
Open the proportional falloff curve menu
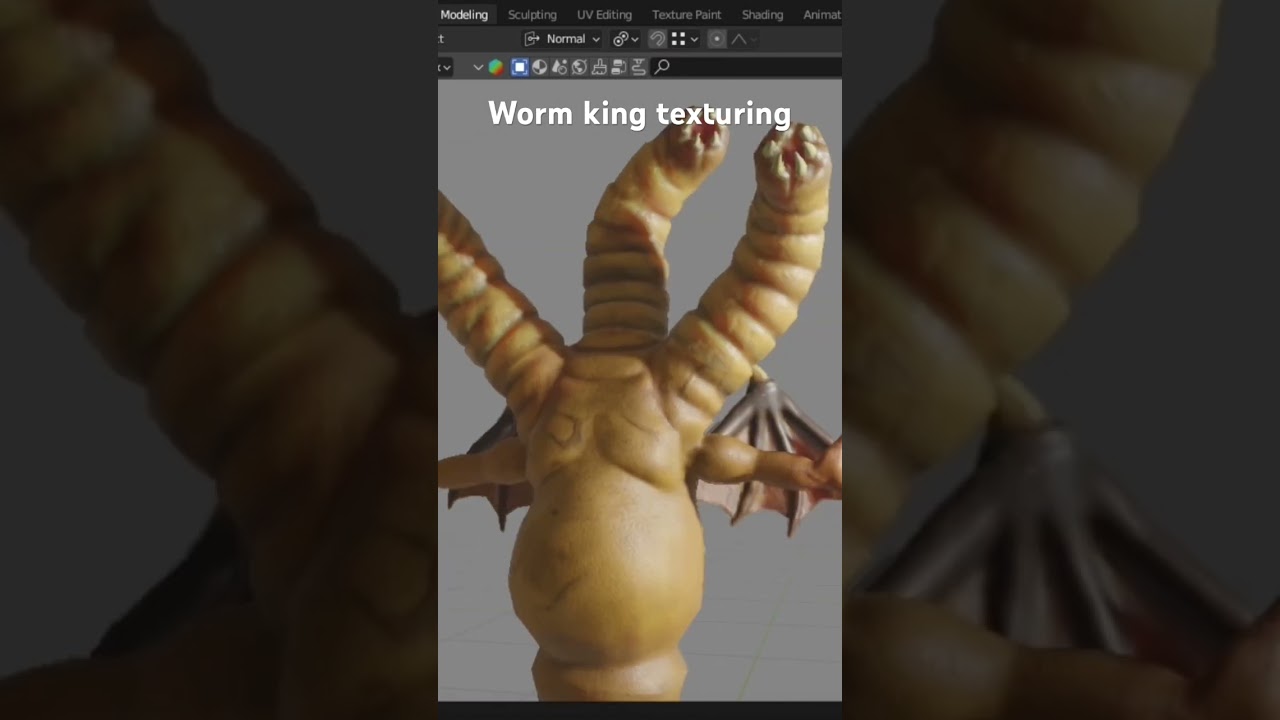pos(744,39)
